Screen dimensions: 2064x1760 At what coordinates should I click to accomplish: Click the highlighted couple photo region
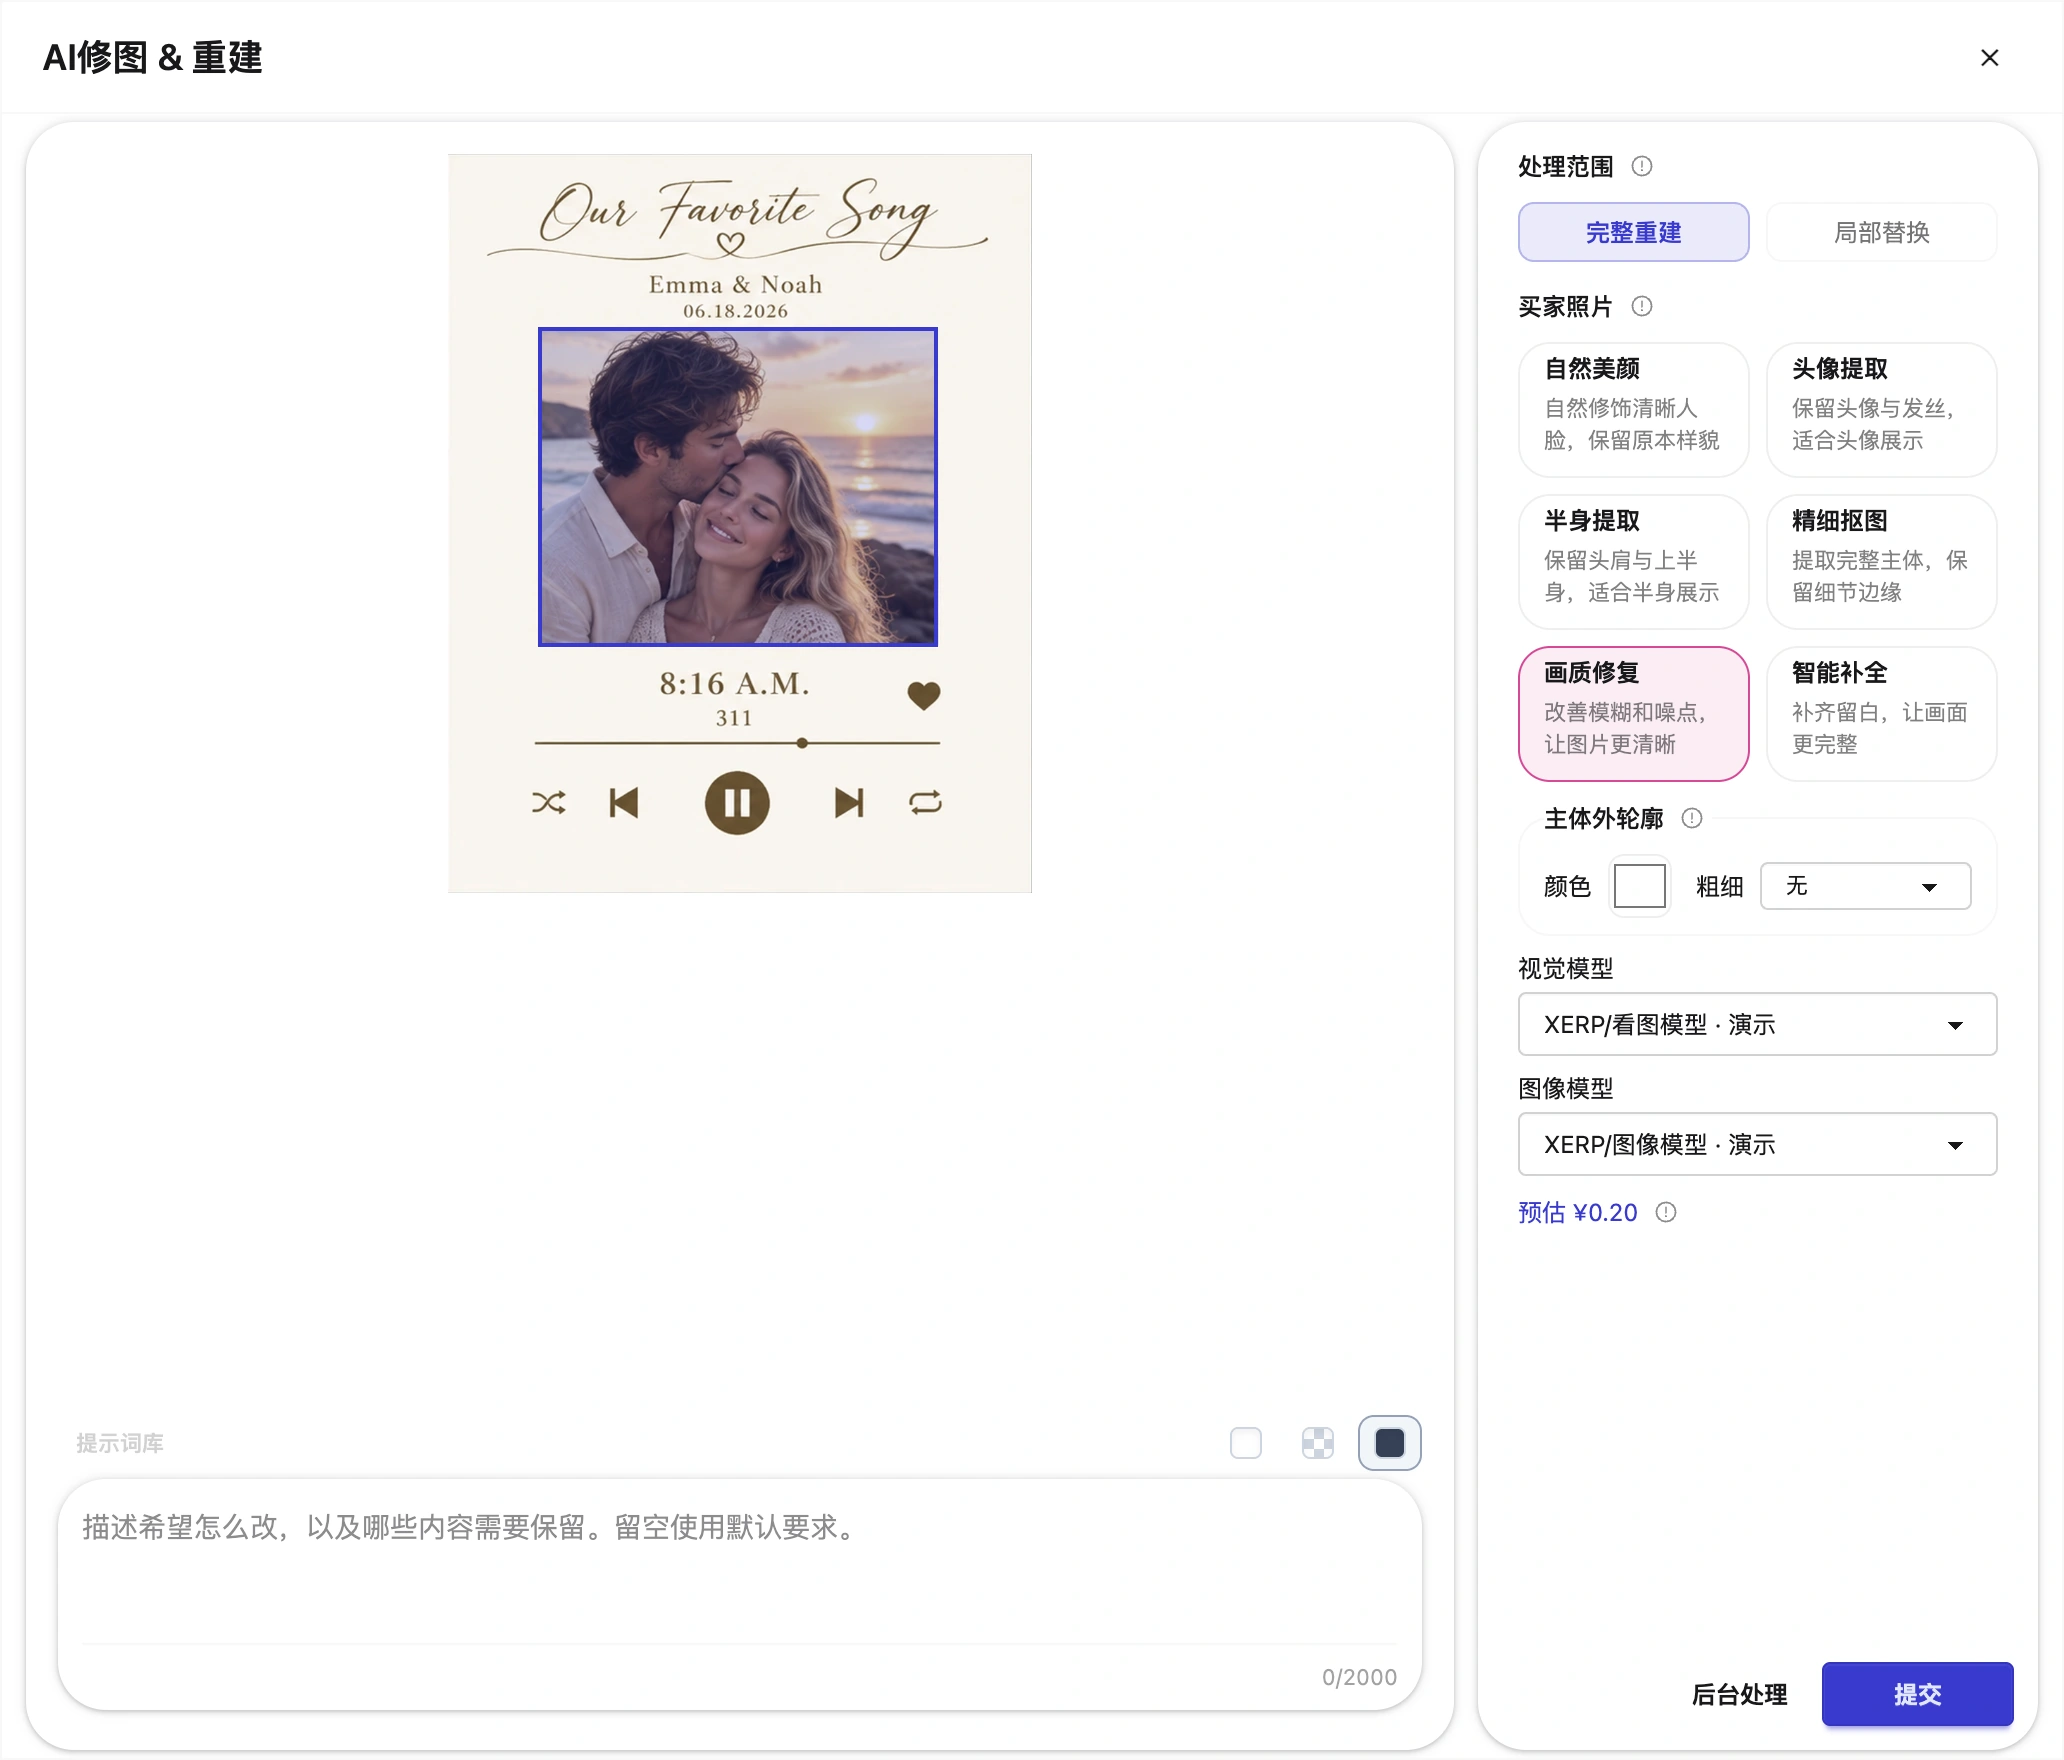[x=738, y=487]
